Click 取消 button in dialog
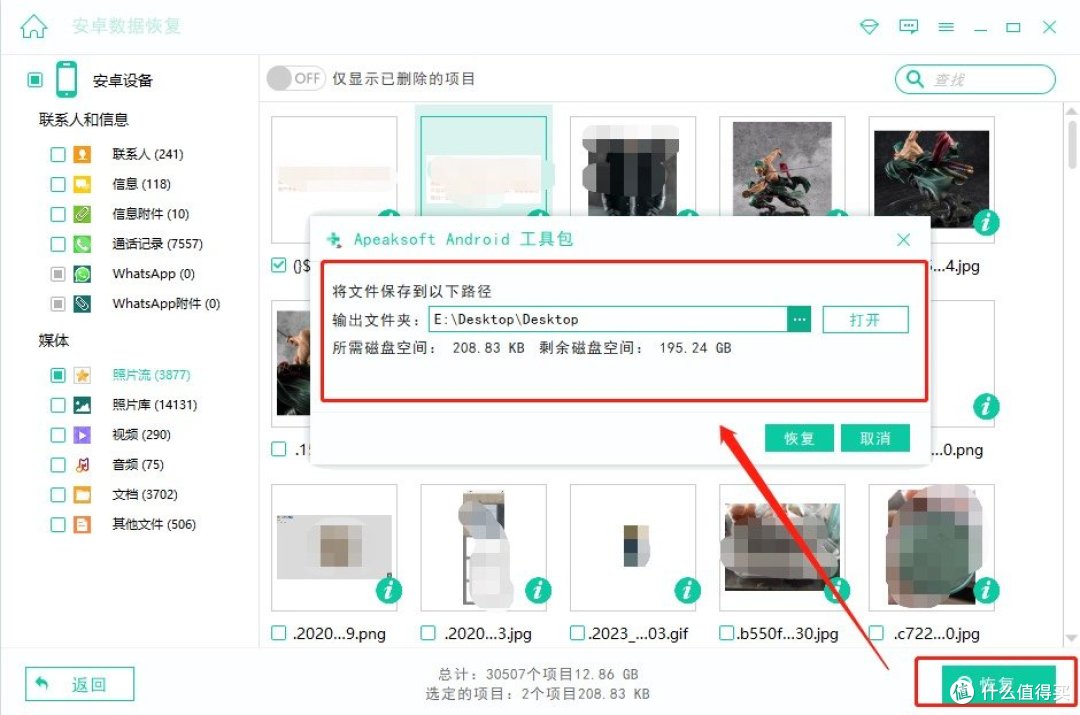 [875, 438]
